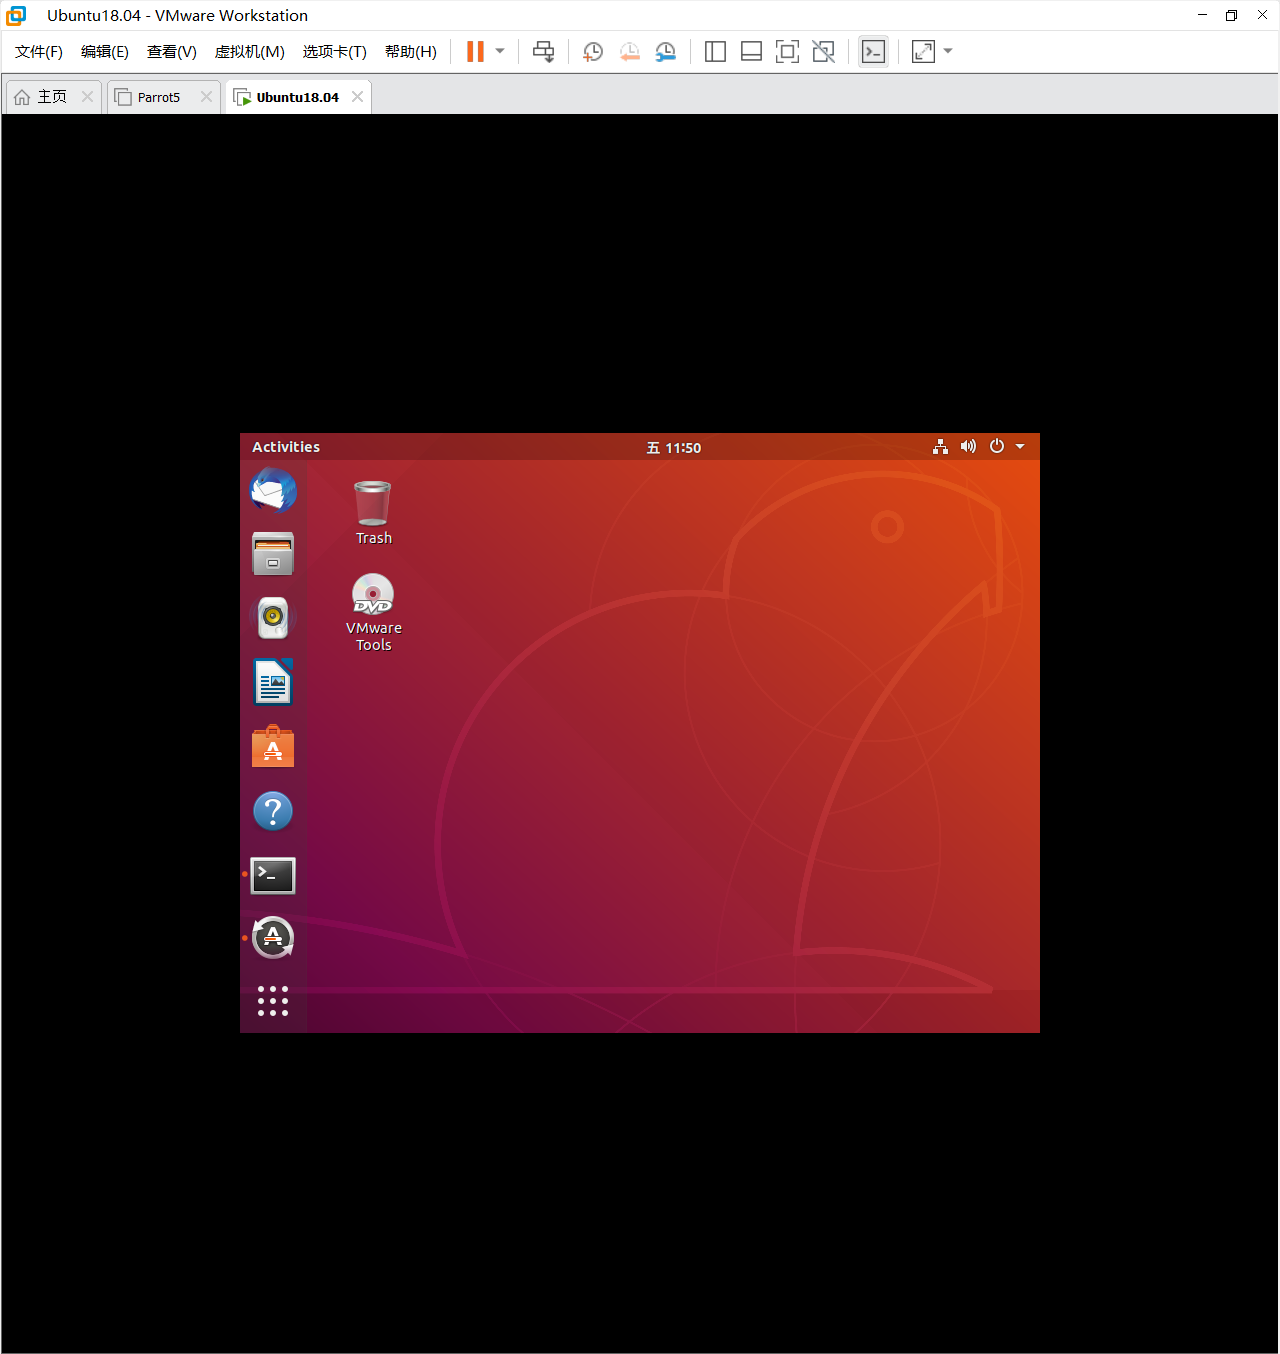
Task: Click the power icon in Ubuntu top panel
Action: point(997,447)
